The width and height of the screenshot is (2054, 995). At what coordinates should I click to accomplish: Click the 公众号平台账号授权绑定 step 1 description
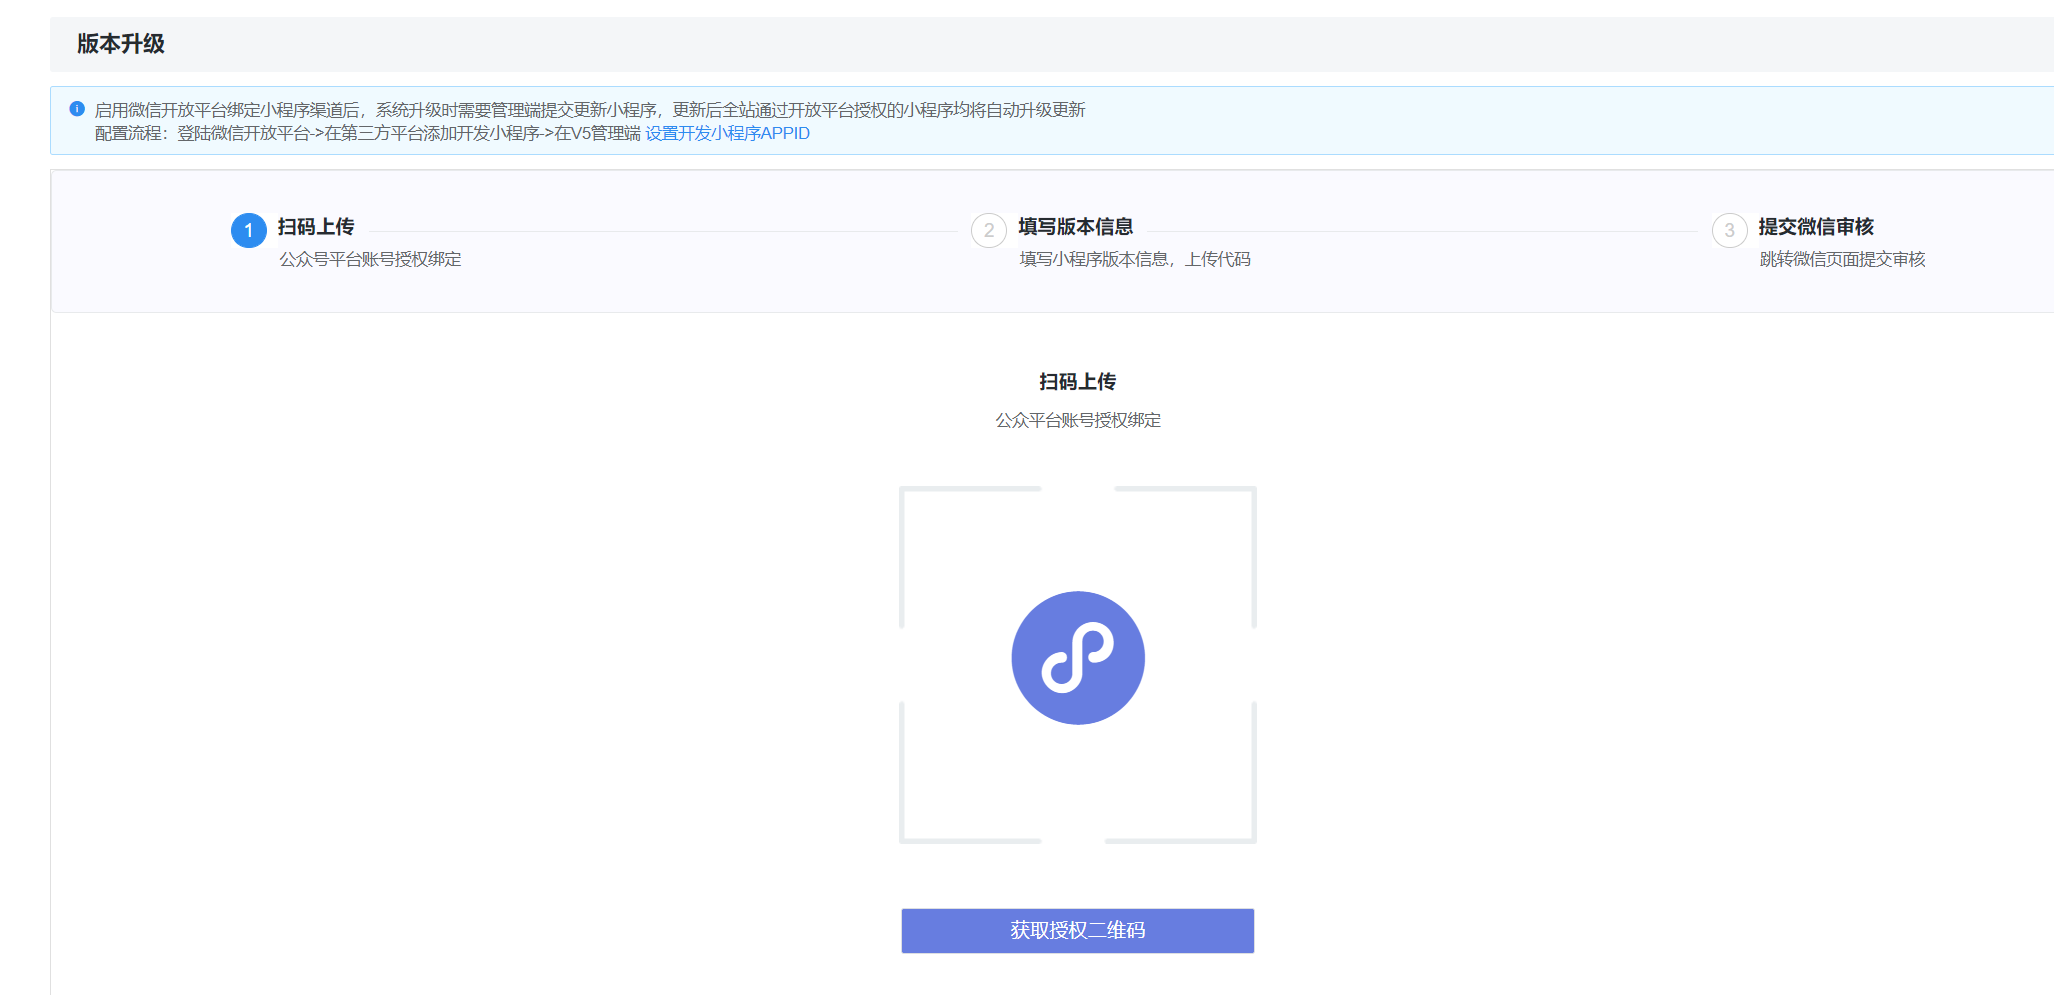coord(370,260)
